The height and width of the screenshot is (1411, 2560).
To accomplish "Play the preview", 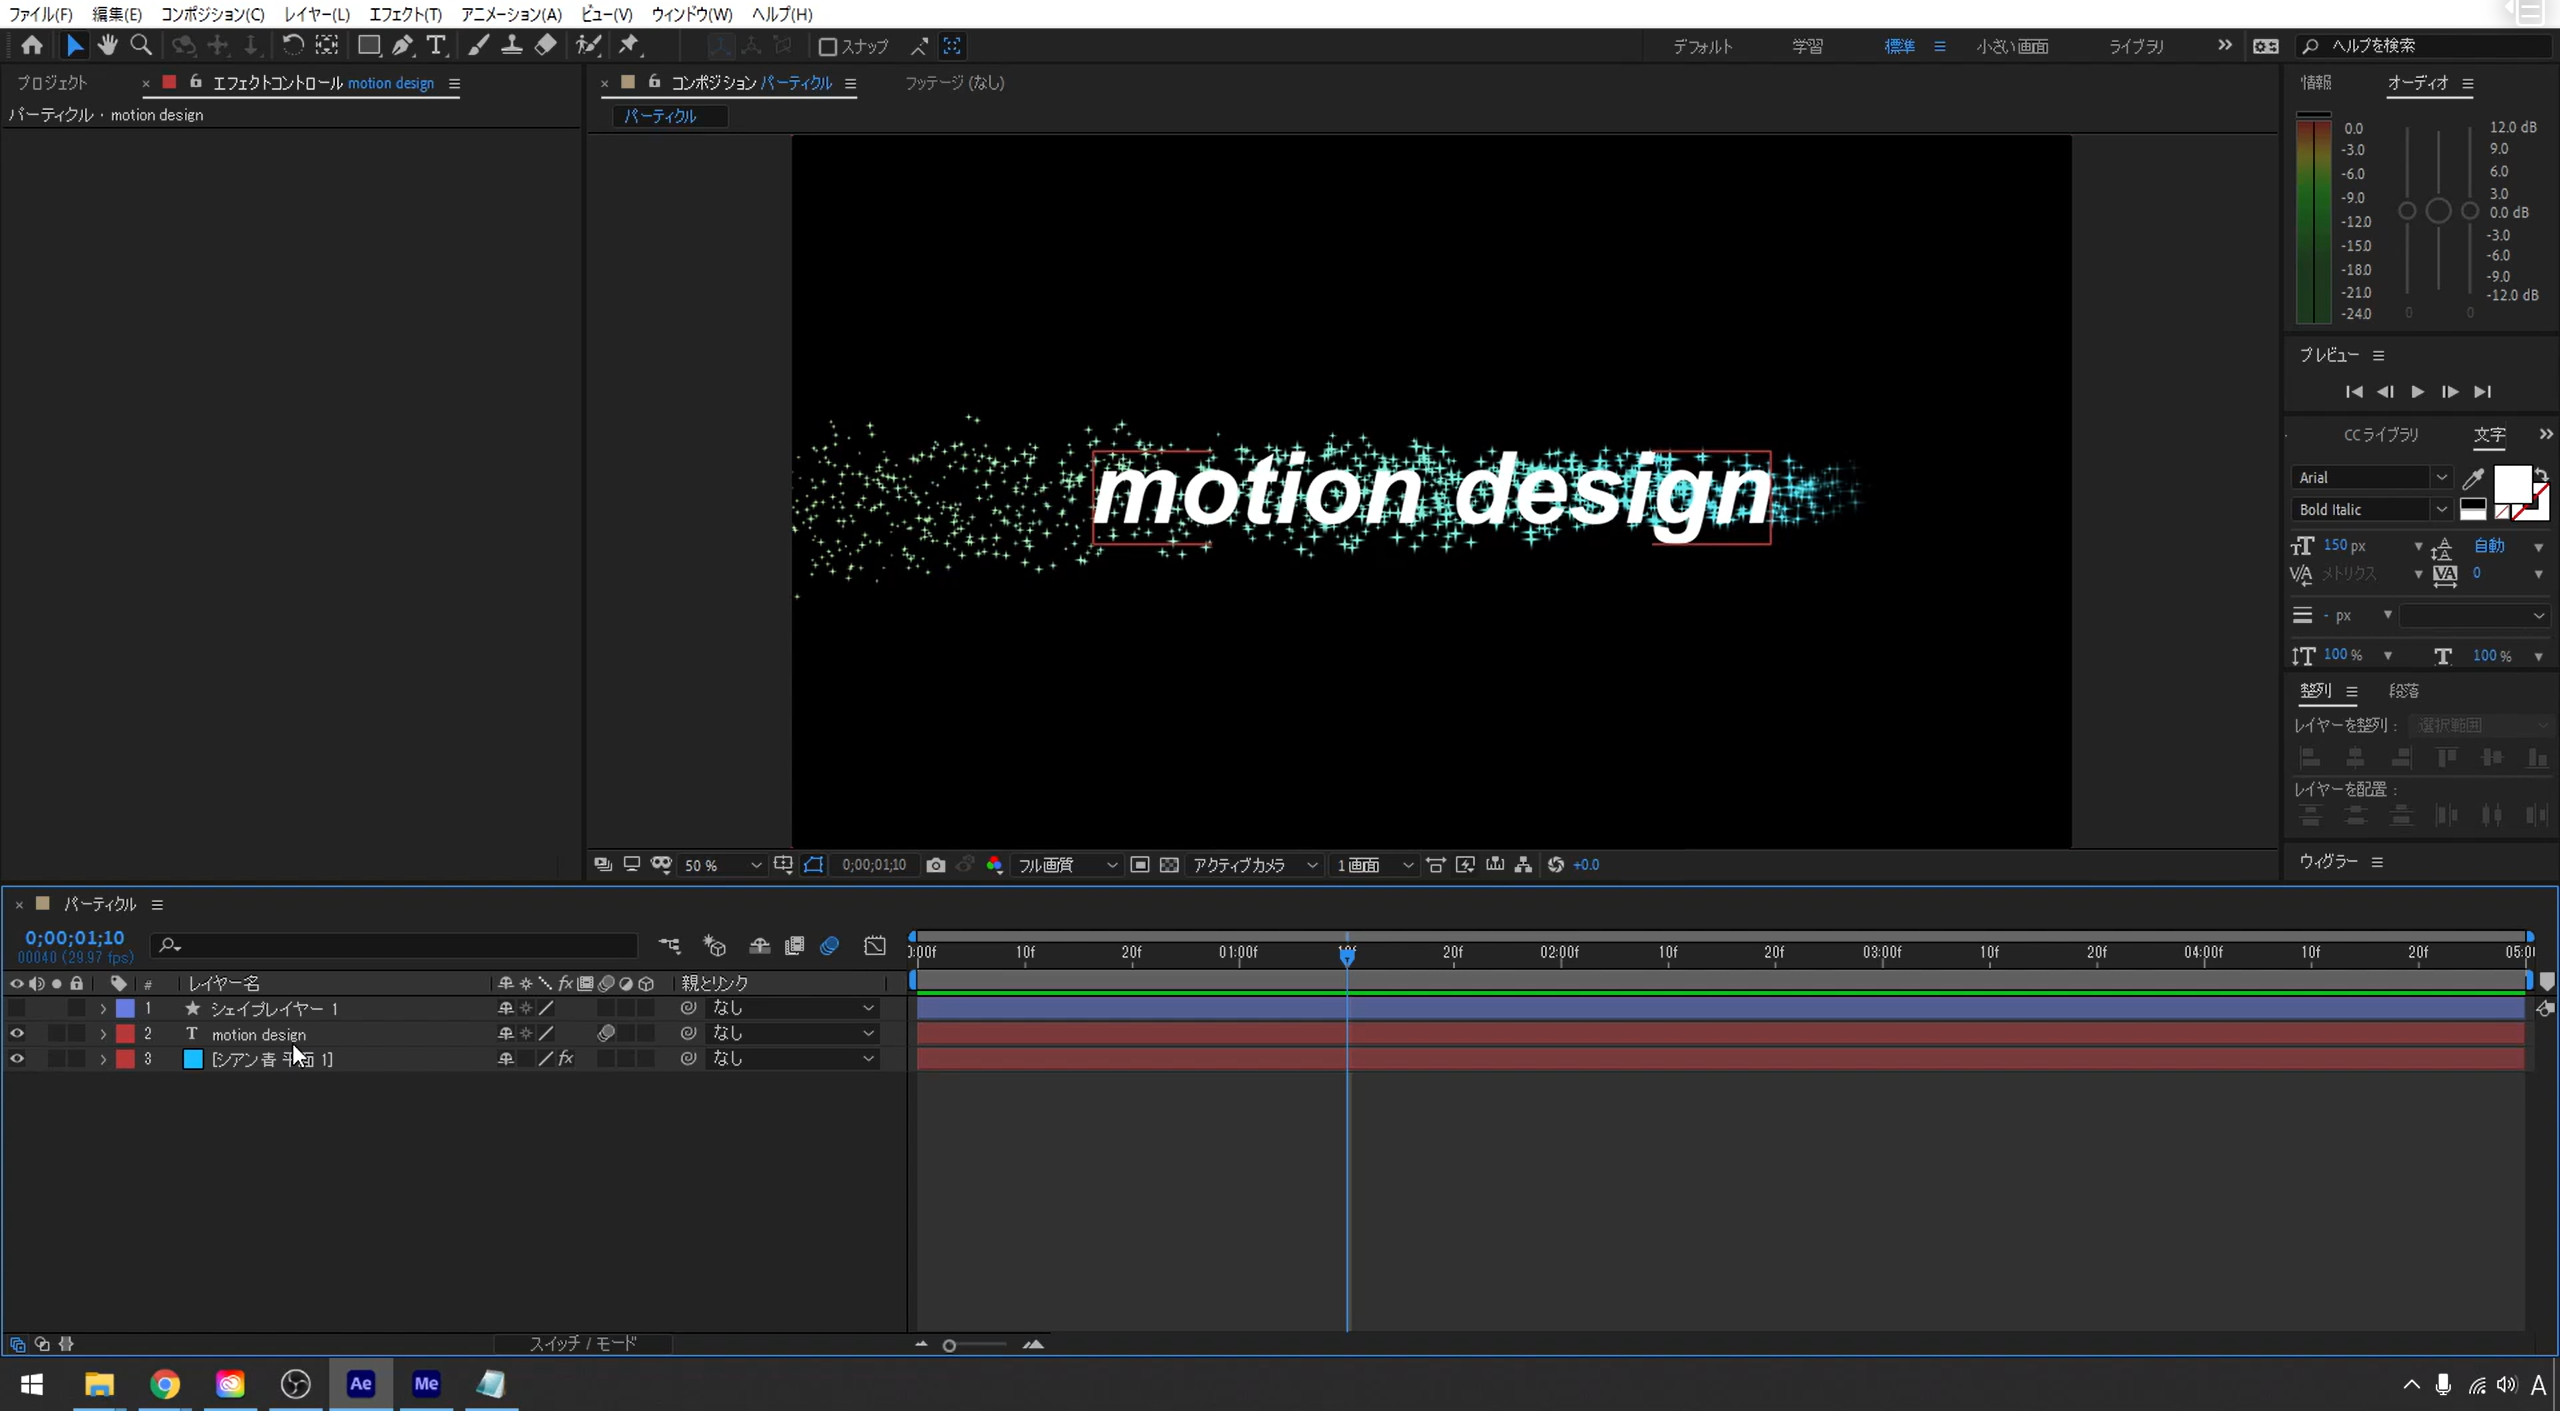I will tap(2418, 392).
